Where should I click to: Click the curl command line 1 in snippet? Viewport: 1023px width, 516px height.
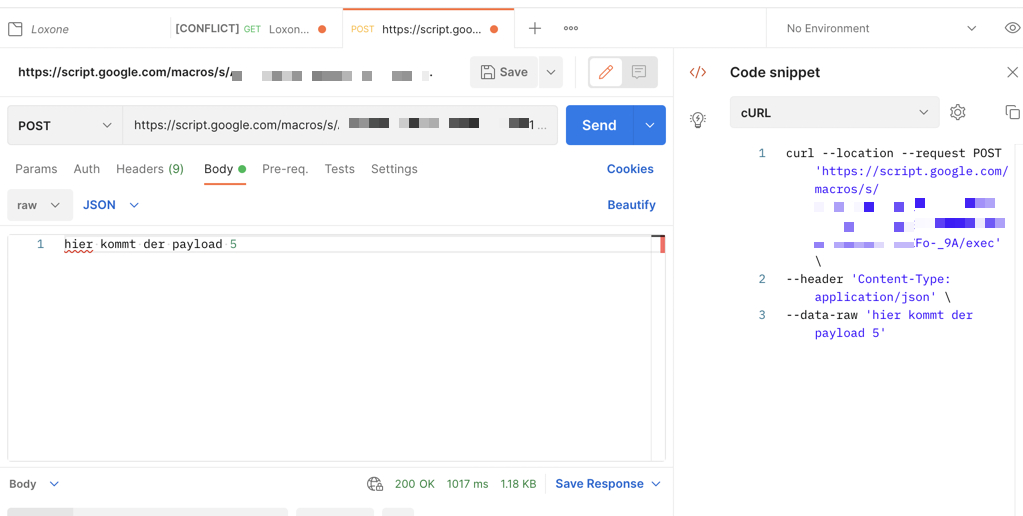coord(893,153)
